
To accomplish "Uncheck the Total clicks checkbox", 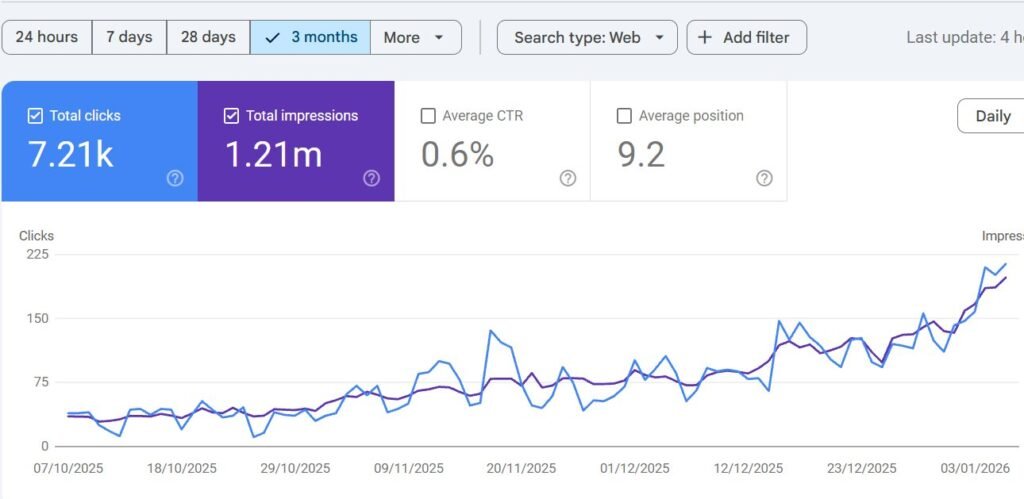I will click(x=35, y=116).
